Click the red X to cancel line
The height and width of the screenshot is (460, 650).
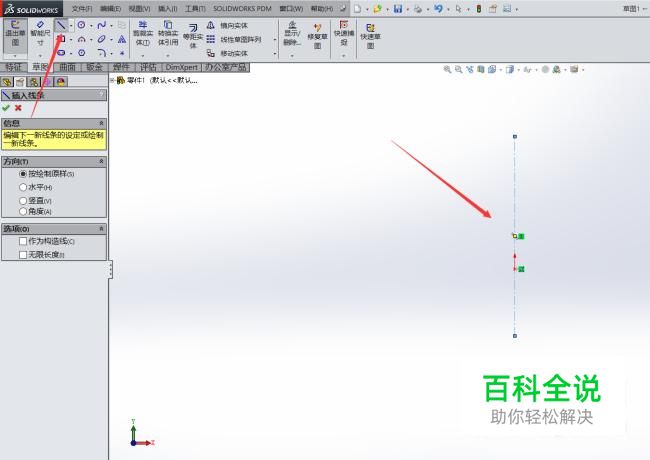[18, 108]
